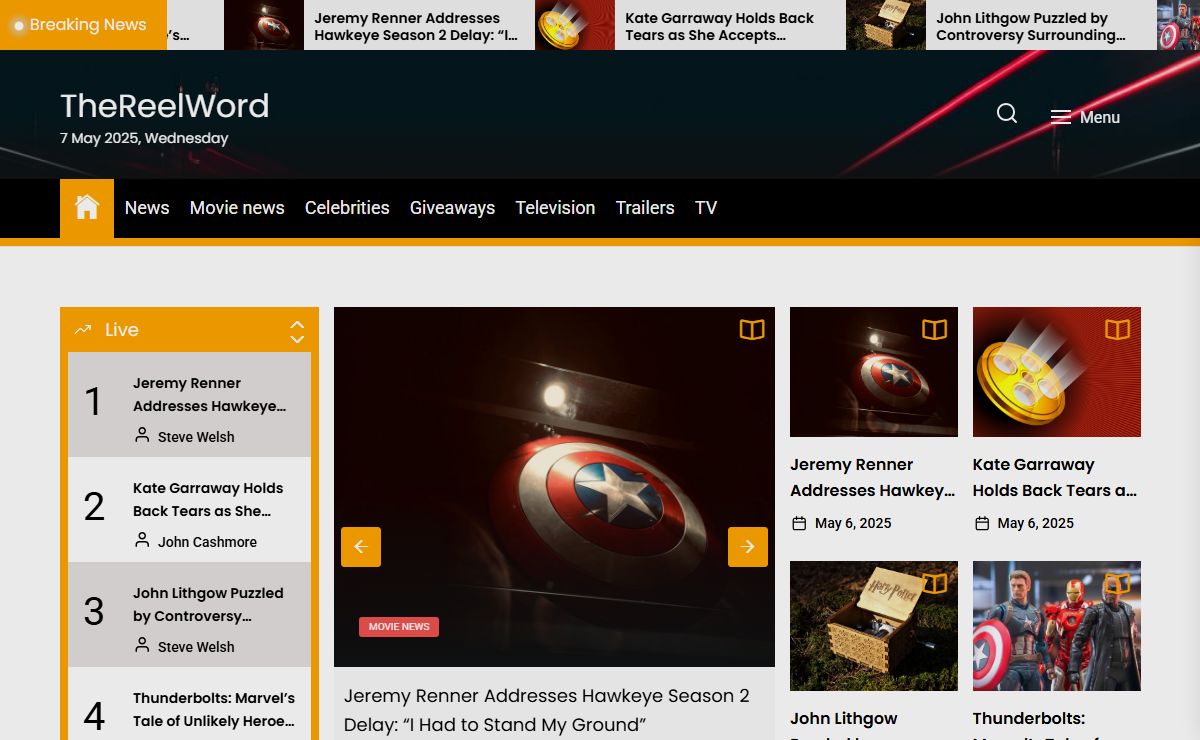Click shield thumbnail in breaking news ticker

264,25
